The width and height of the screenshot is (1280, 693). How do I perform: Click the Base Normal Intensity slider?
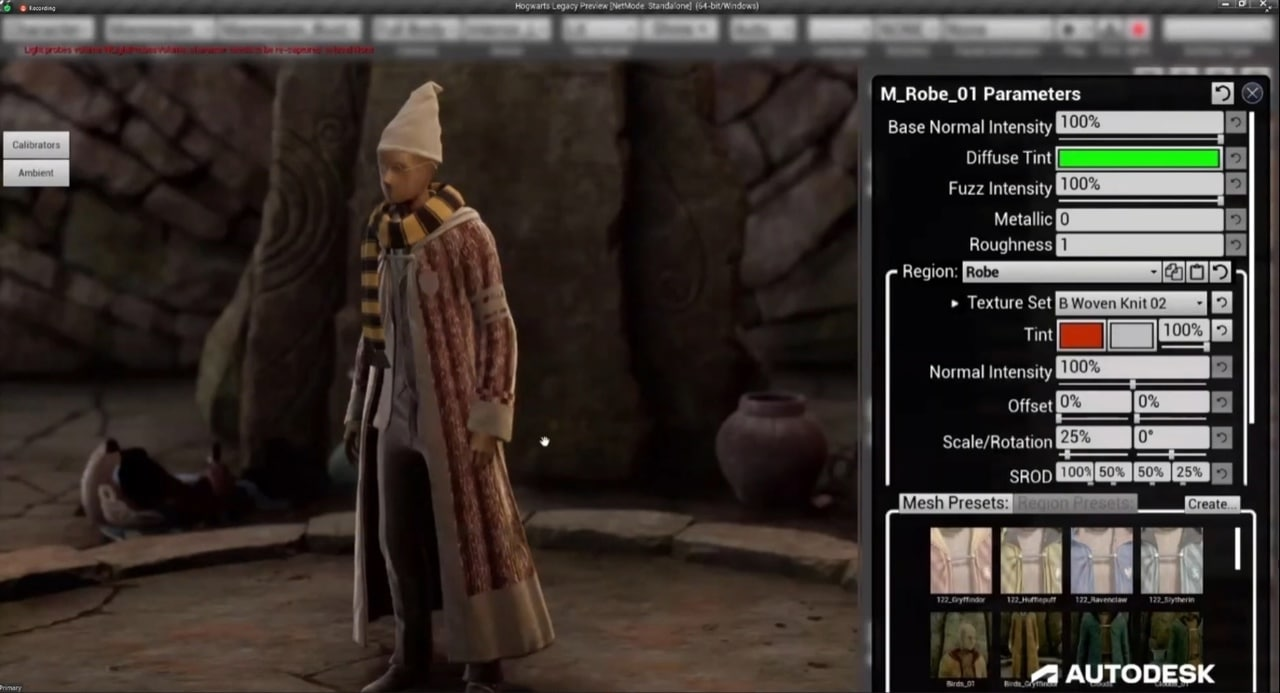coord(1140,138)
